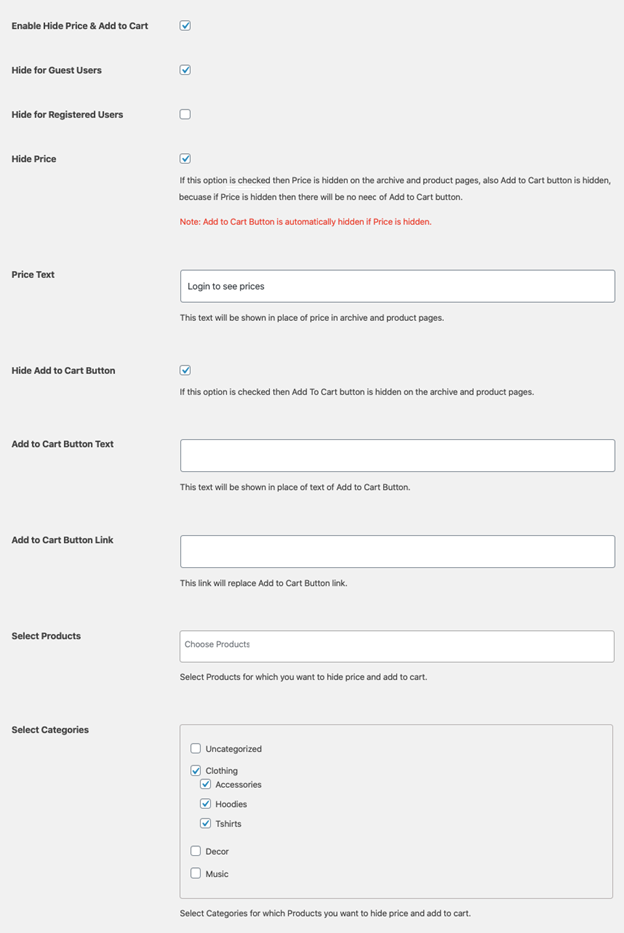The width and height of the screenshot is (624, 933).
Task: Check the Uncategorized category
Action: pyautogui.click(x=196, y=748)
